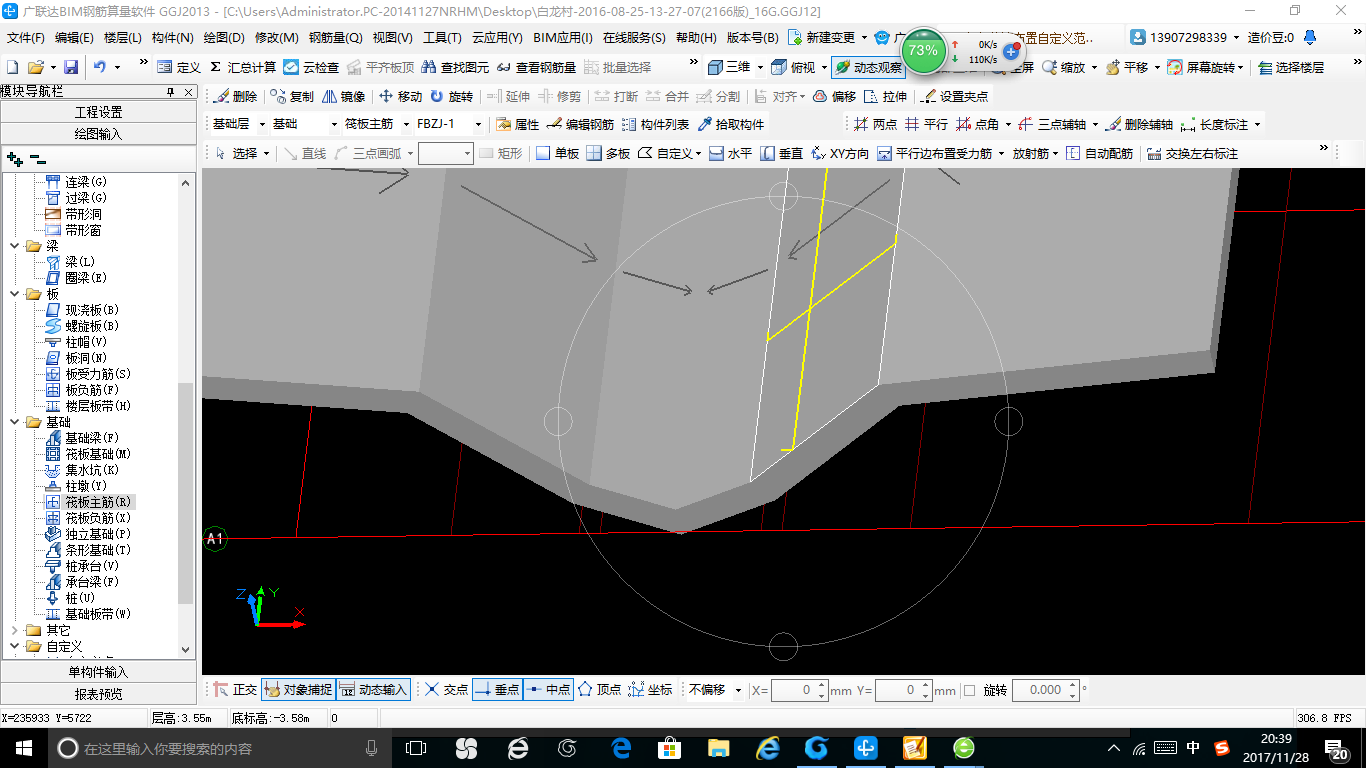
Task: Select 两点 two-point auxiliary axis
Action: point(876,125)
